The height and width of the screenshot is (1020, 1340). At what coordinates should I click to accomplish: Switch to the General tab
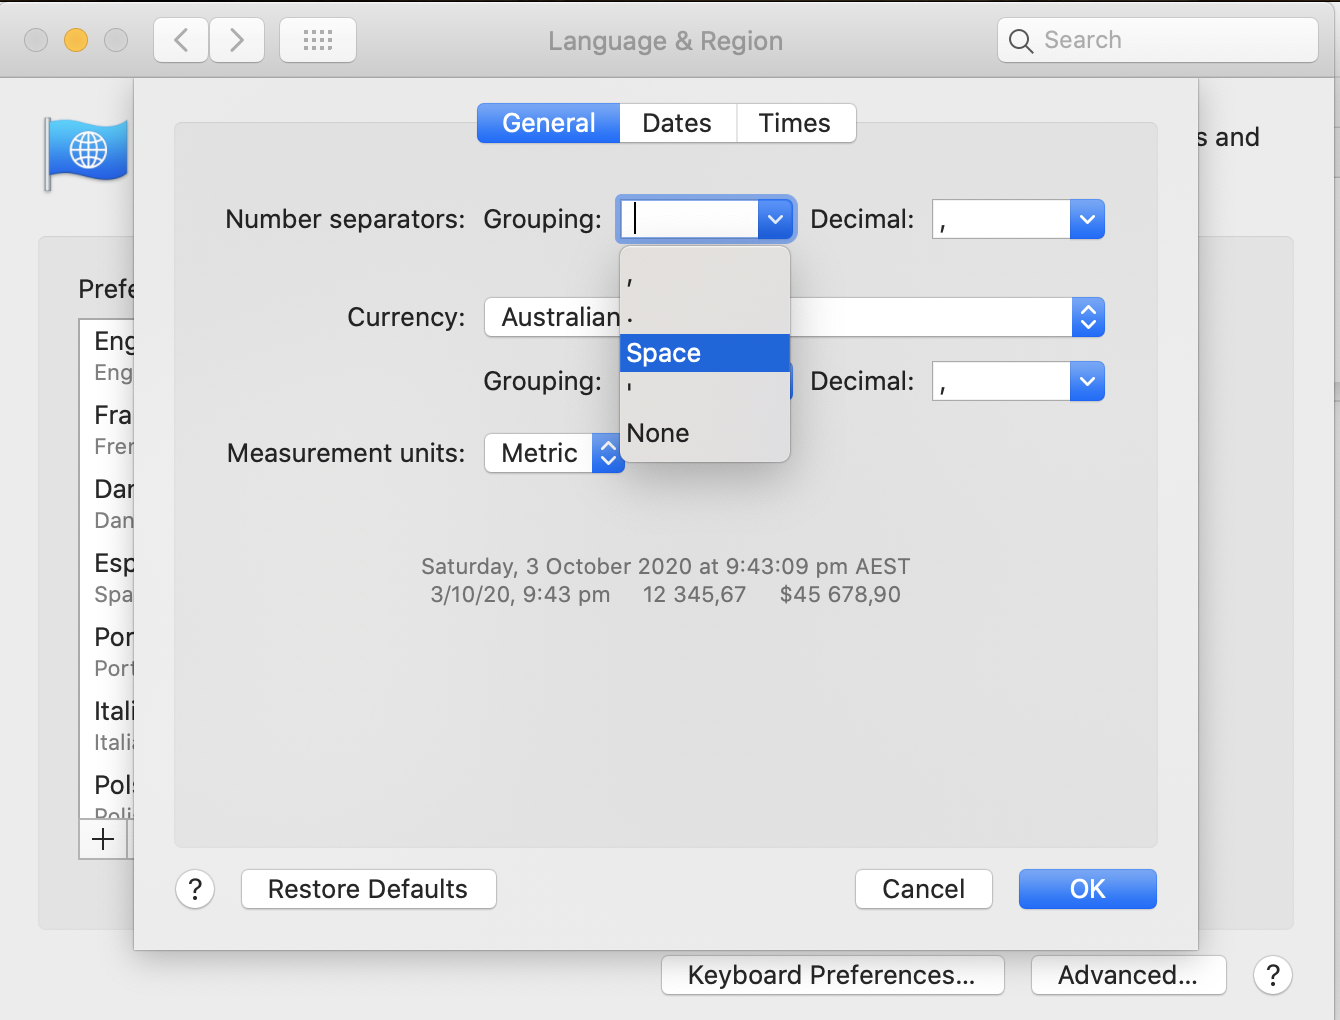click(548, 123)
